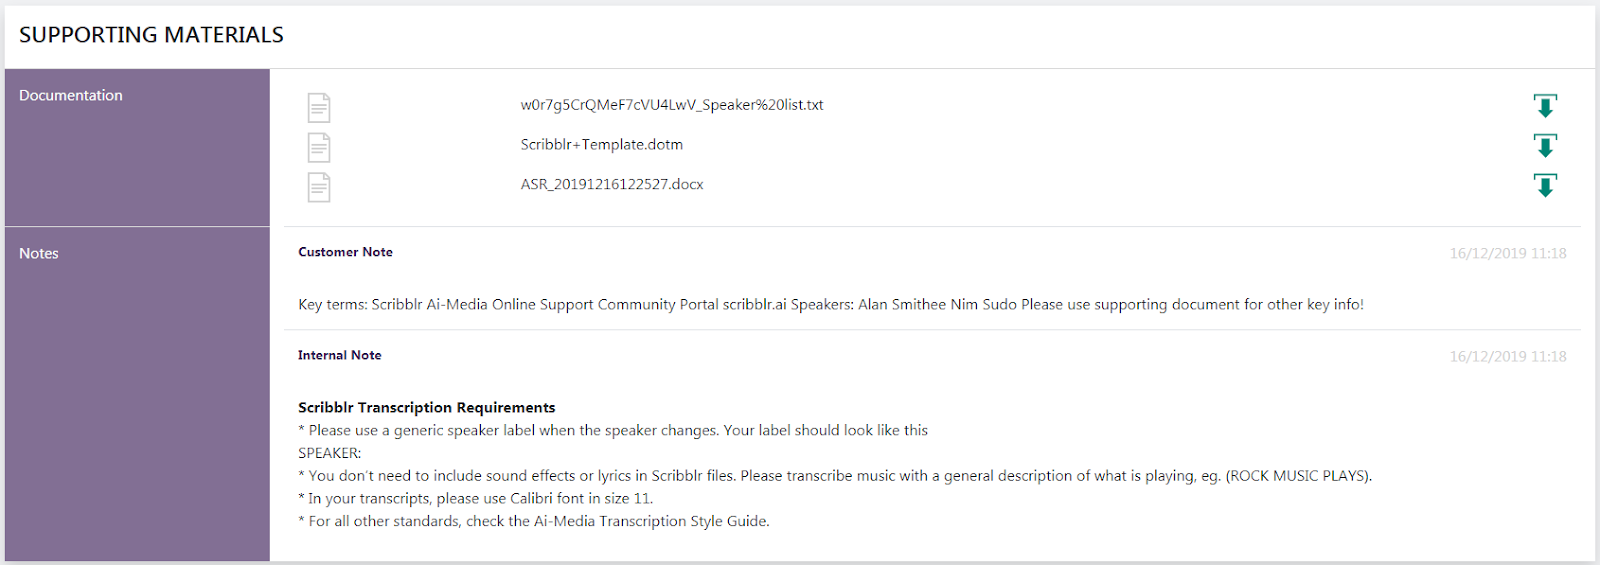Click the Internal Note timestamp
Viewport: 1600px width, 565px height.
click(1507, 357)
